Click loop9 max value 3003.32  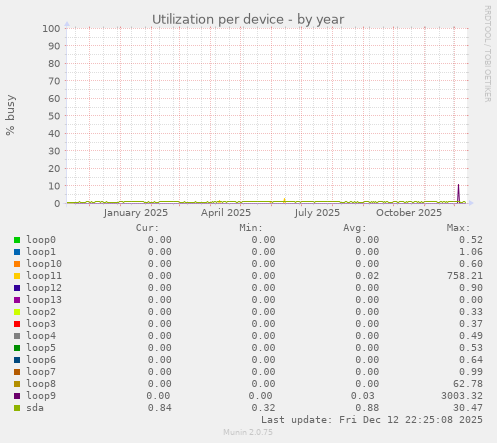[462, 396]
